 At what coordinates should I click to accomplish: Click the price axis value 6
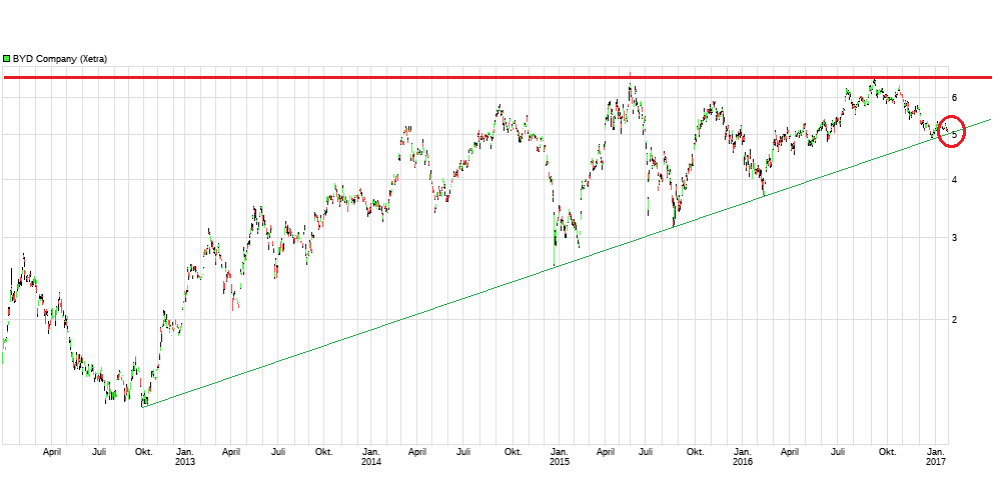pyautogui.click(x=955, y=97)
